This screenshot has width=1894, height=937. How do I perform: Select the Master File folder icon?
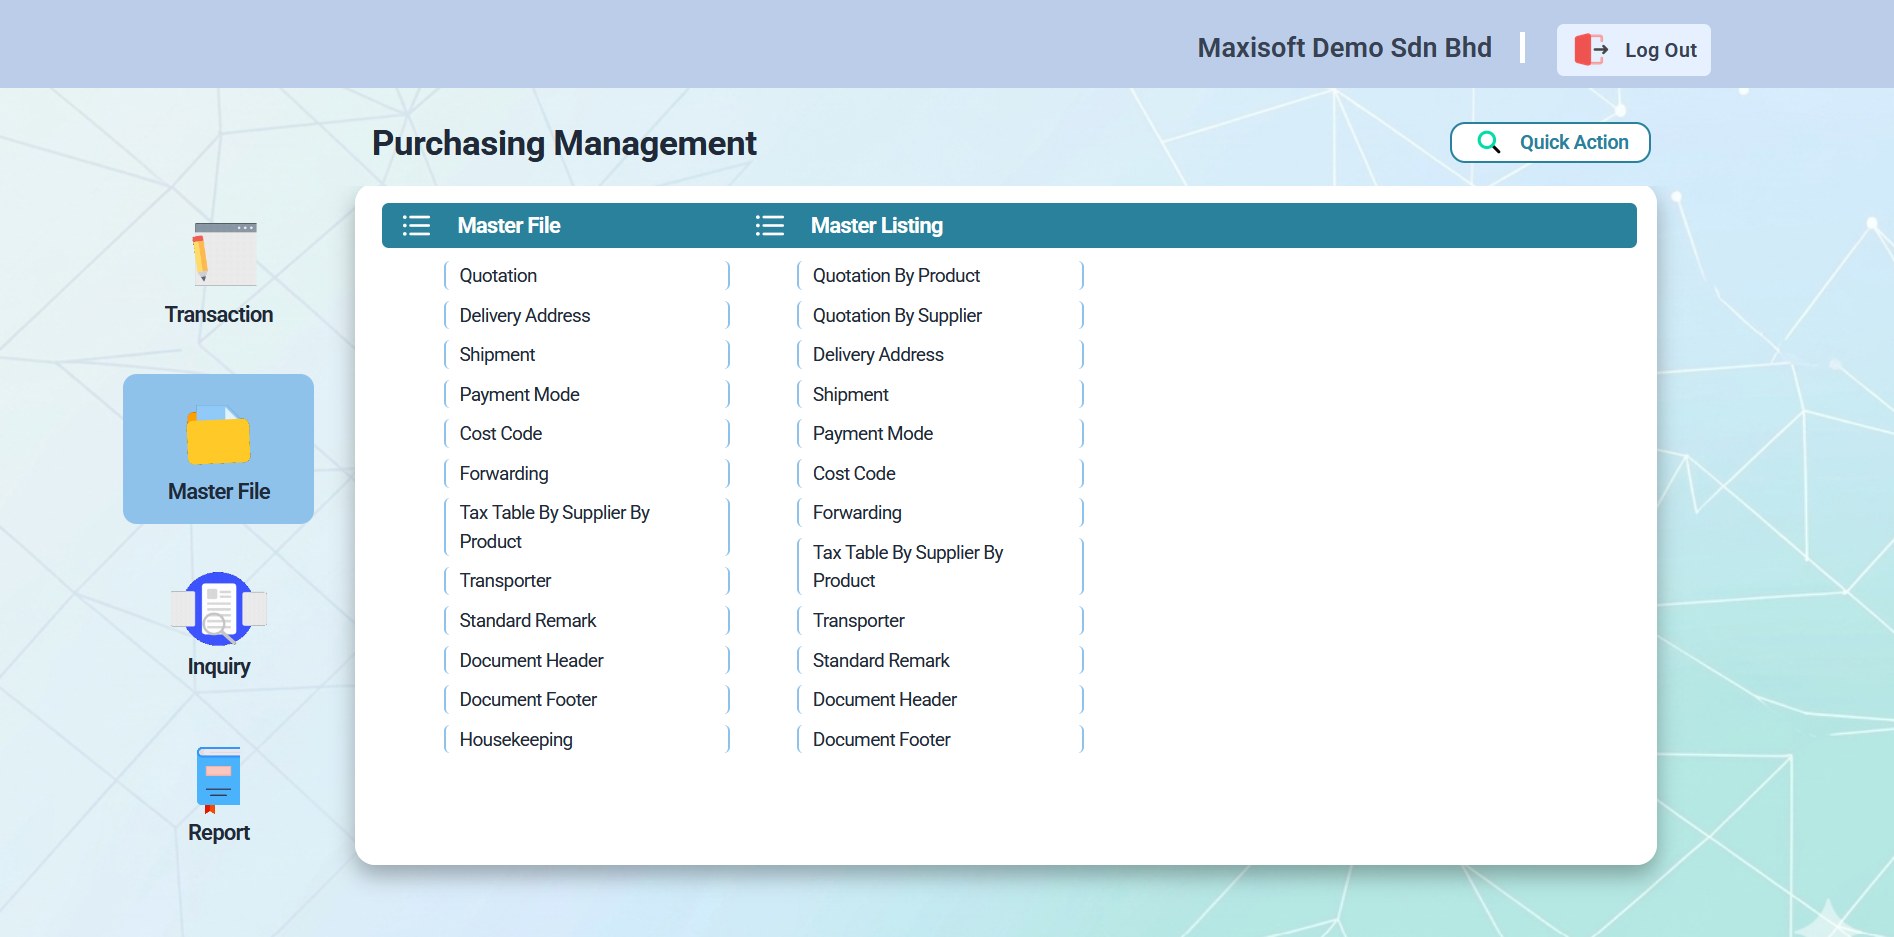[x=218, y=435]
